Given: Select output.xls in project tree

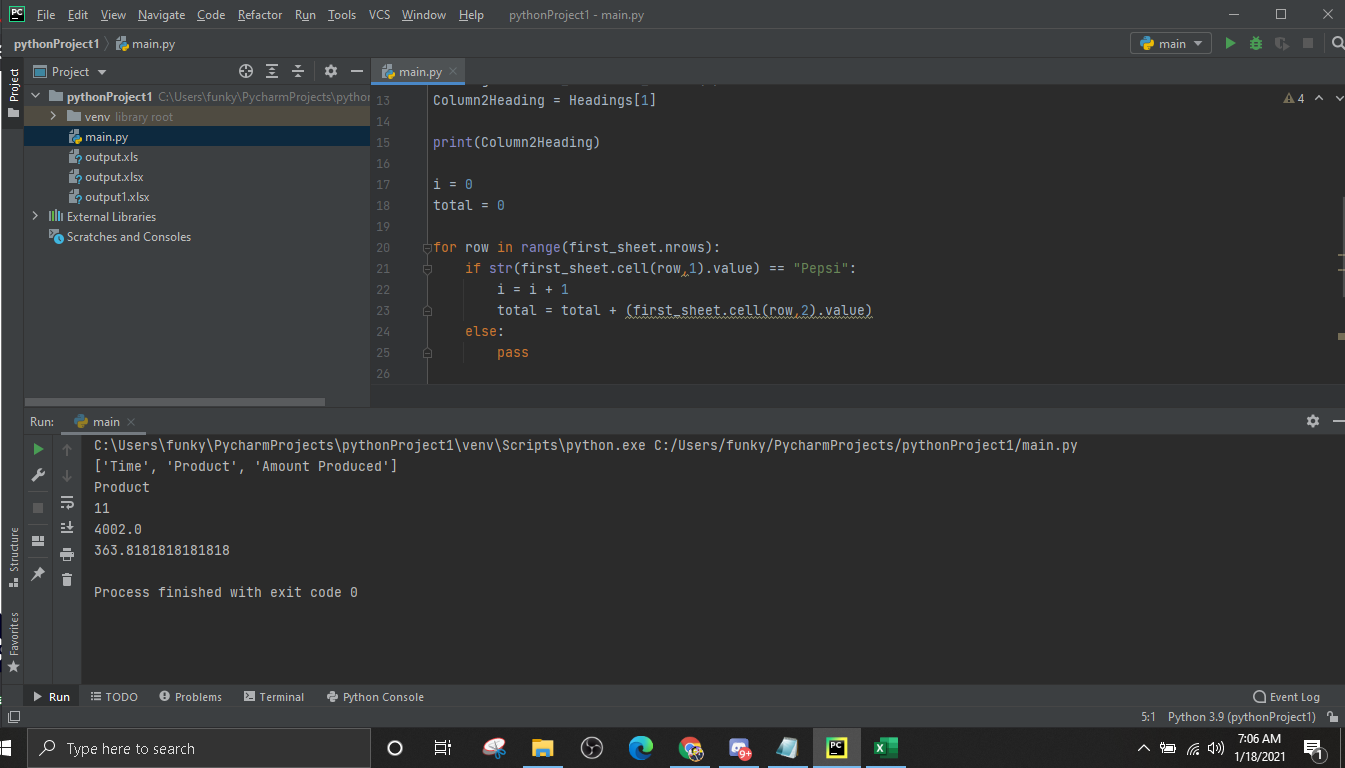Looking at the screenshot, I should pos(111,157).
